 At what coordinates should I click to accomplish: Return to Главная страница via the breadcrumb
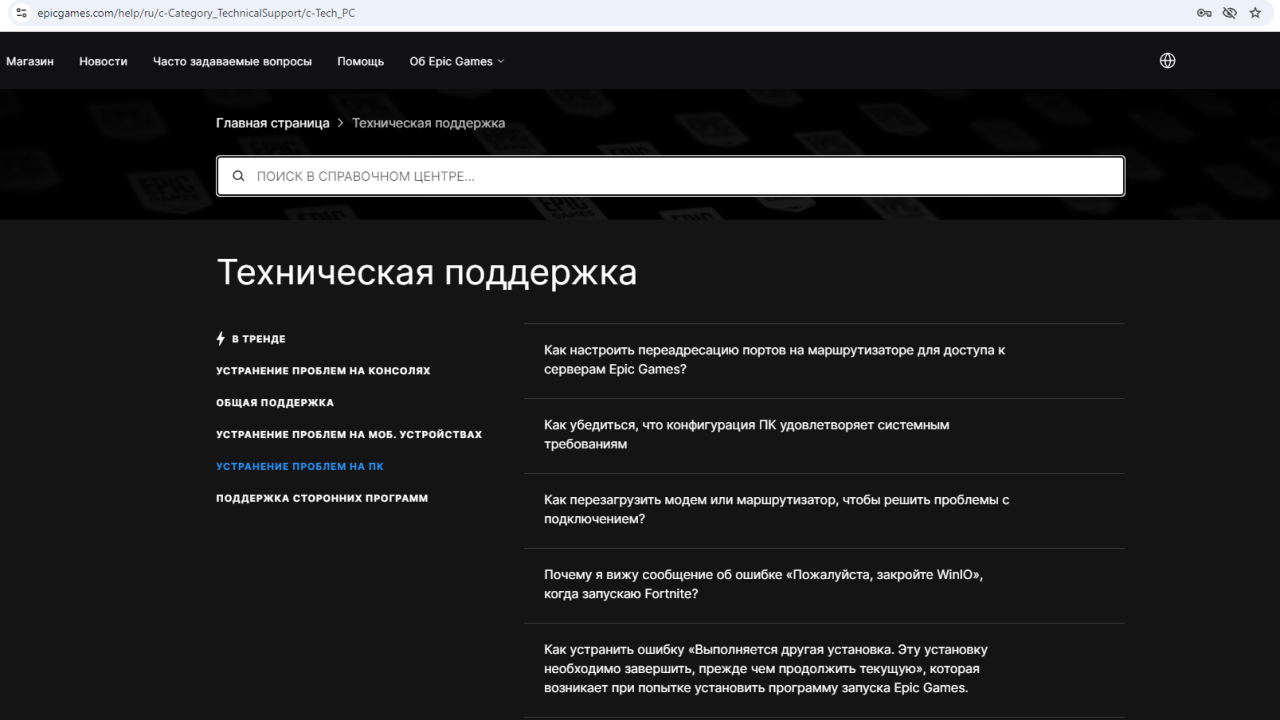coord(273,123)
